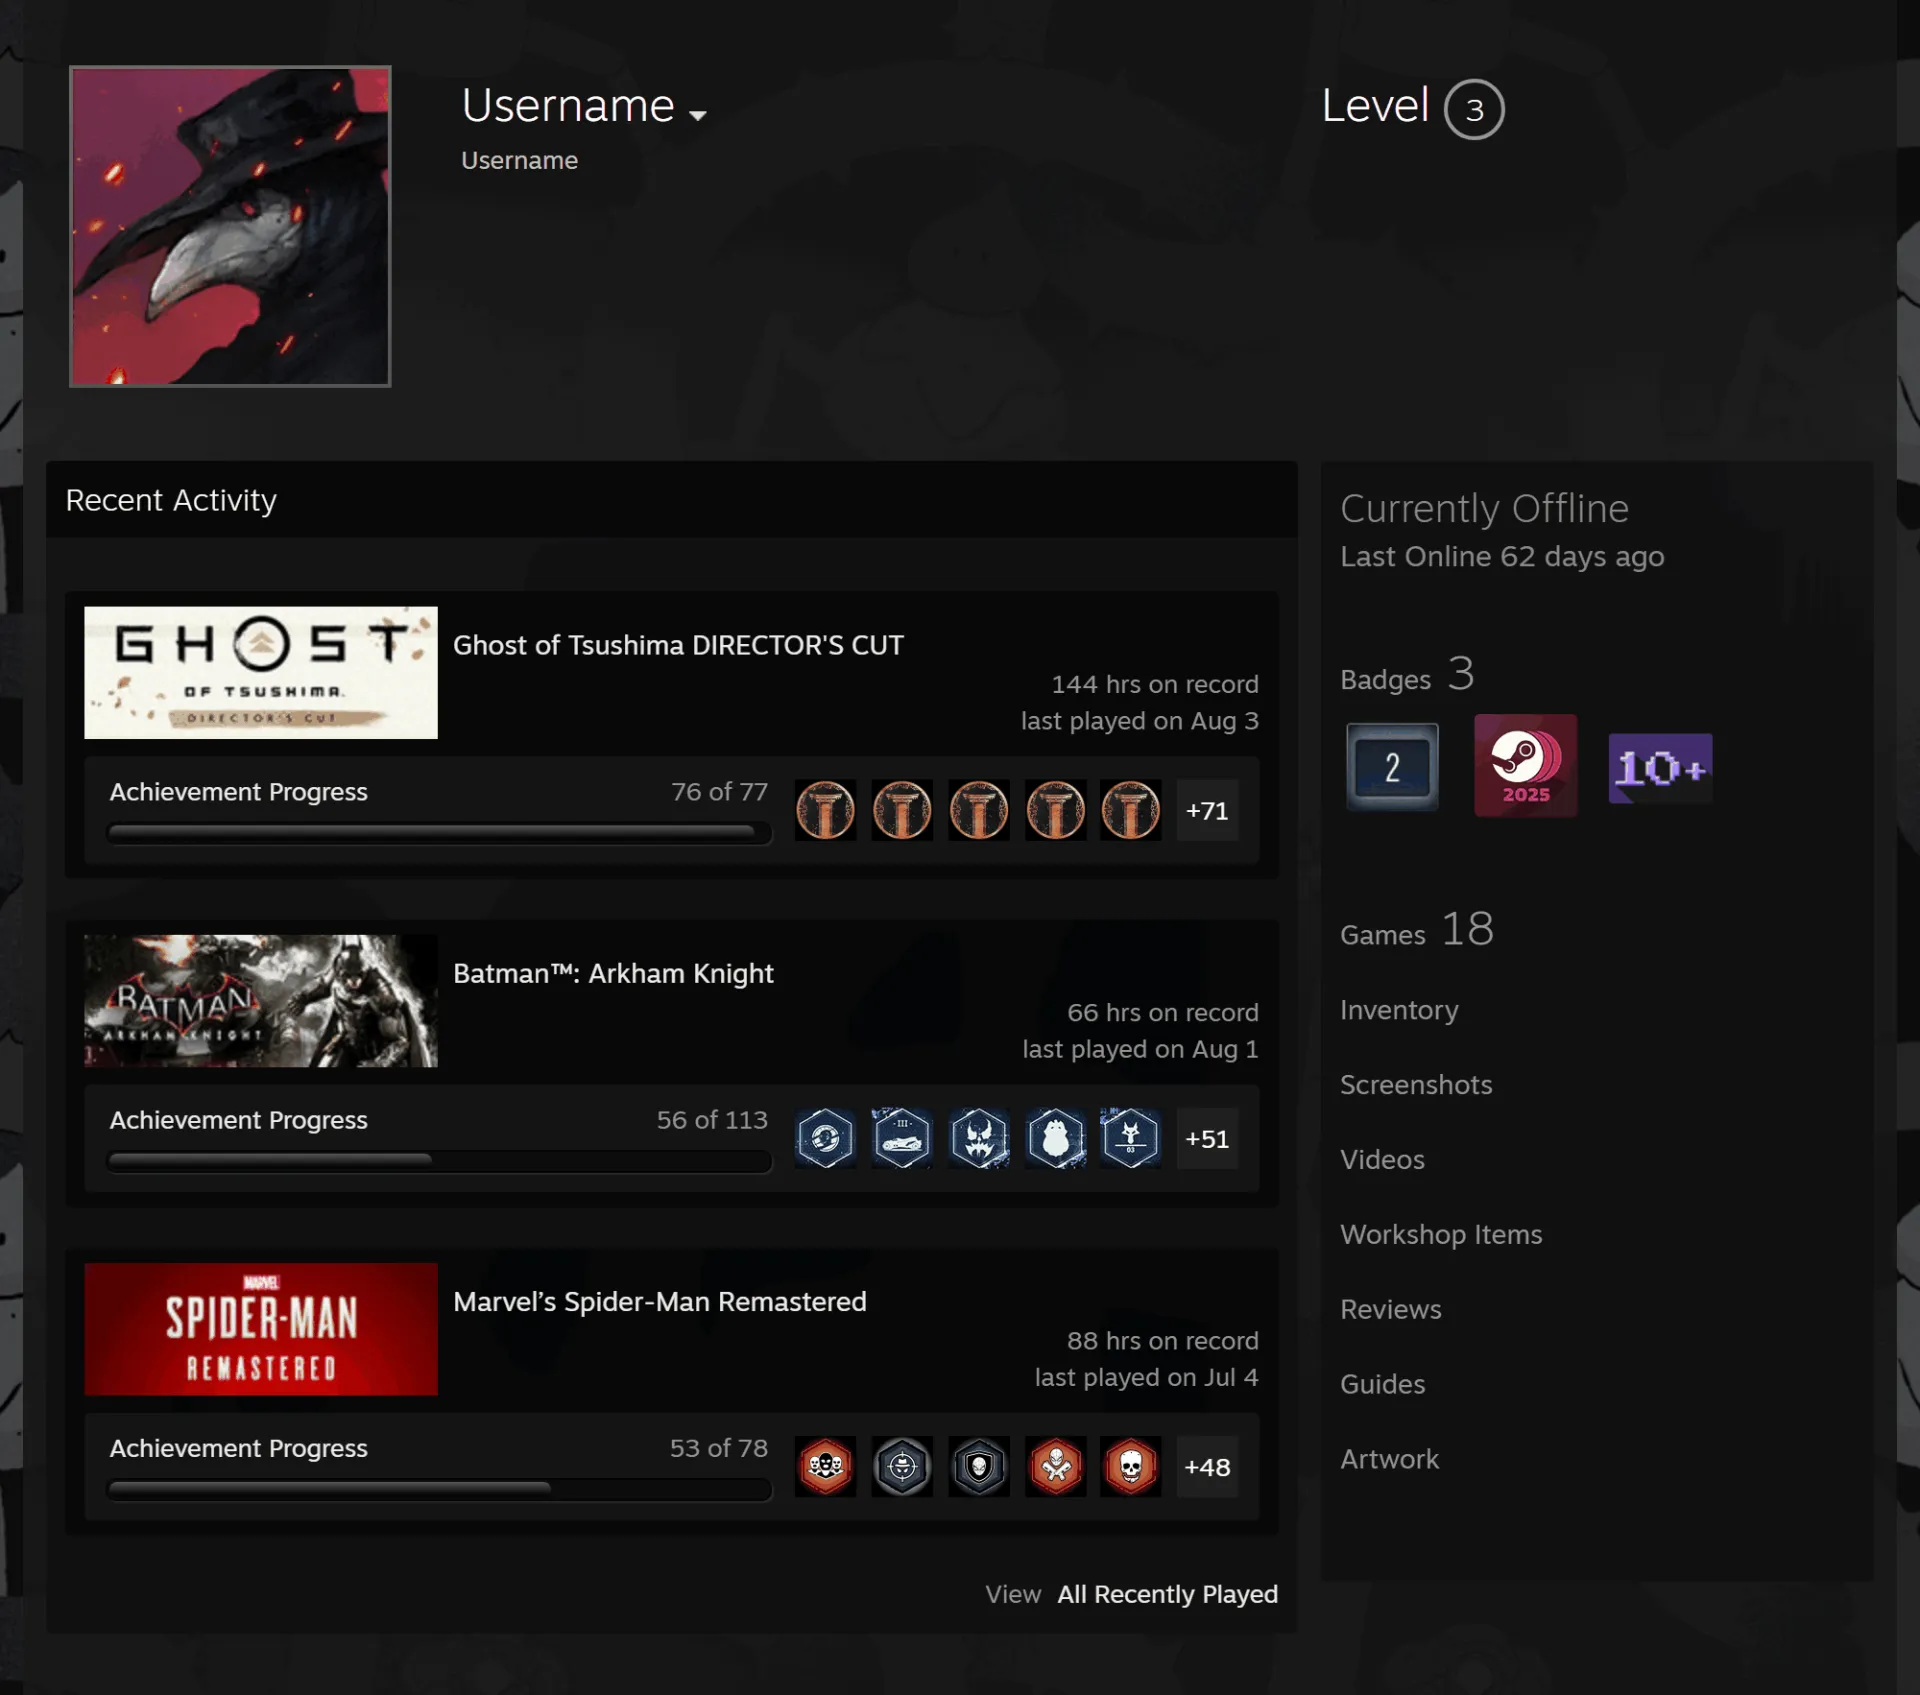Click the skull and crossbones achievement icon
The image size is (1920, 1695).
(x=1056, y=1466)
